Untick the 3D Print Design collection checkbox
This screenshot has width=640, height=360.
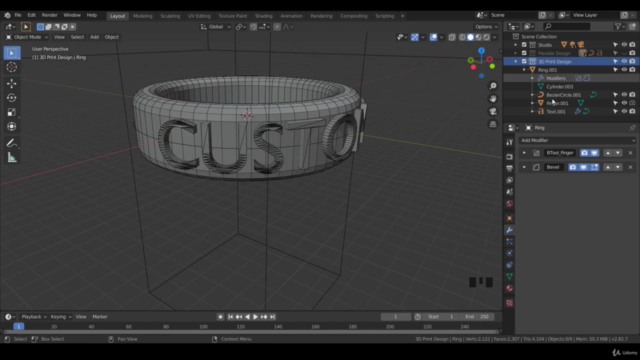(x=524, y=62)
